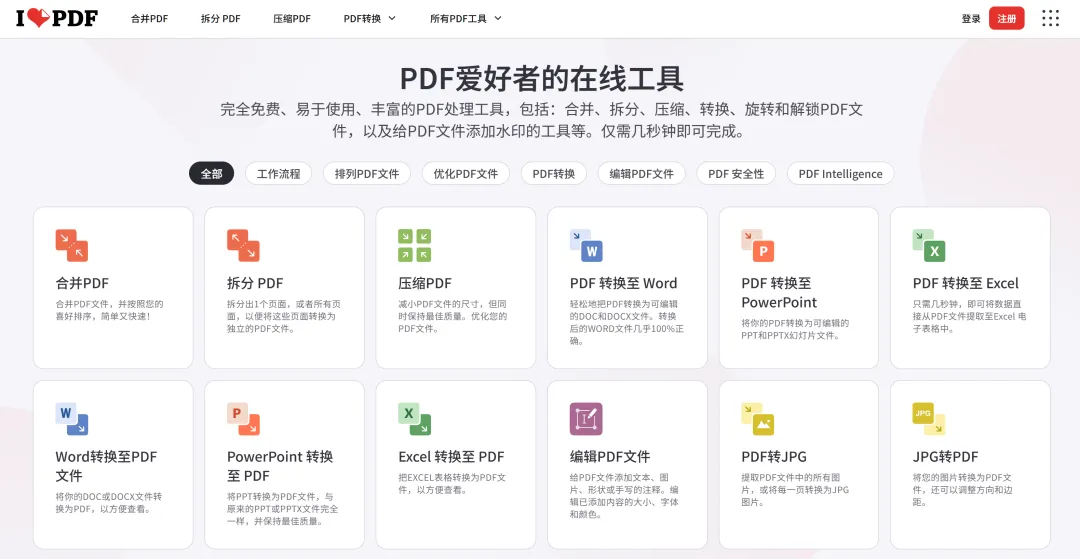The height and width of the screenshot is (559, 1080).
Task: Open the PowerPoint 转换至 PDF card title
Action: (280, 466)
